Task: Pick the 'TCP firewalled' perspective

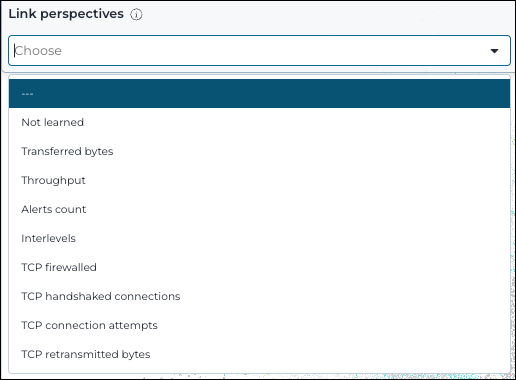Action: 259,267
